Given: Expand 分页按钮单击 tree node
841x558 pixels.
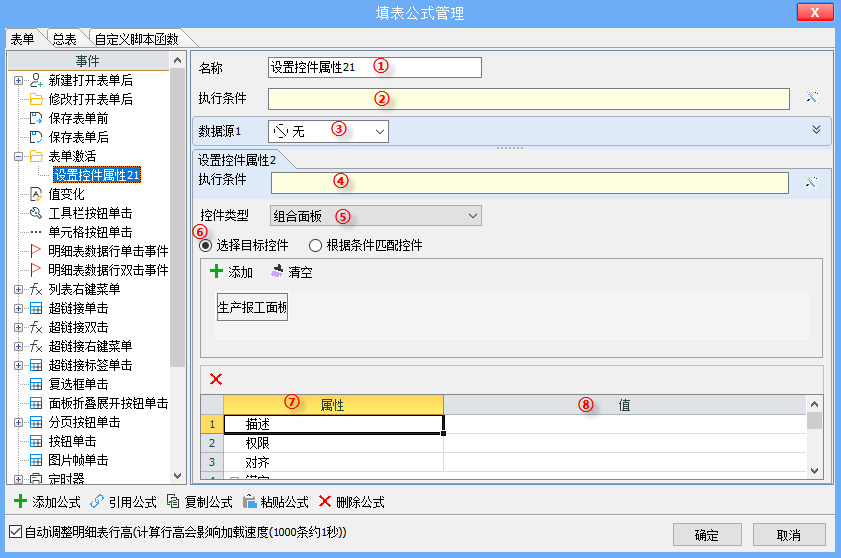Looking at the screenshot, I should click(x=18, y=422).
